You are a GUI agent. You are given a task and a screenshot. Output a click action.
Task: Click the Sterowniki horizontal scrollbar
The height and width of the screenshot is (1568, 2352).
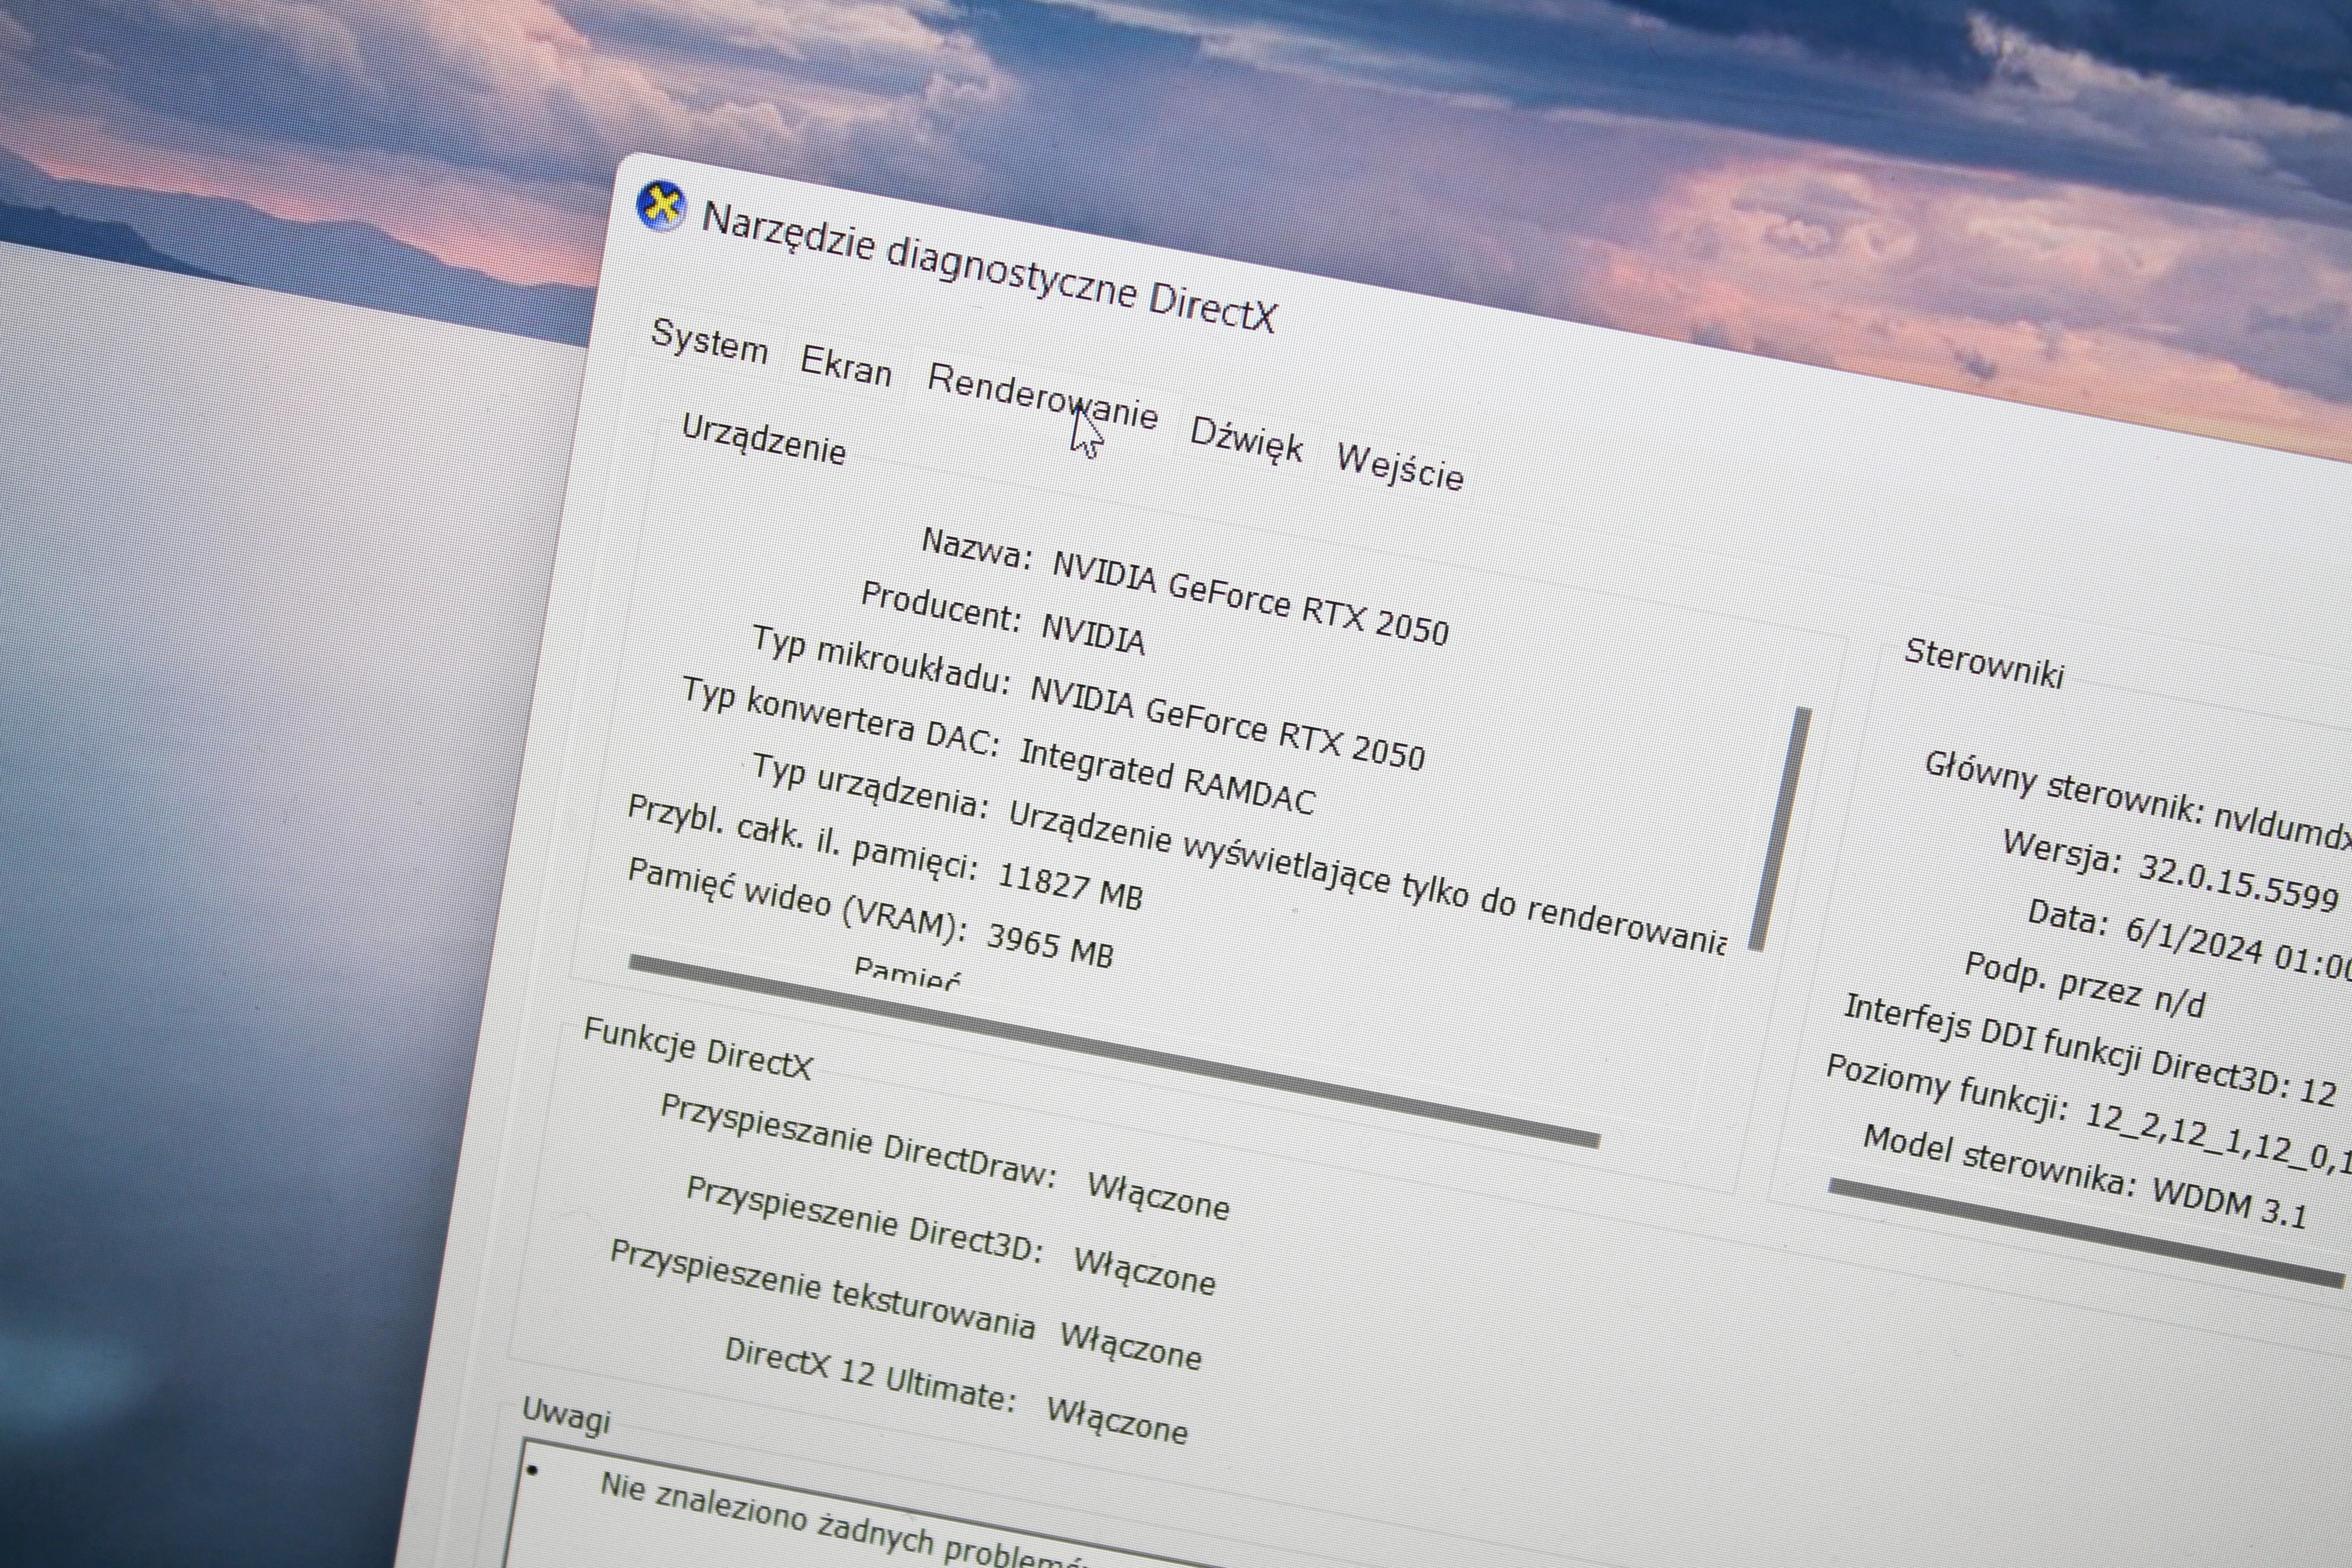(2086, 1234)
